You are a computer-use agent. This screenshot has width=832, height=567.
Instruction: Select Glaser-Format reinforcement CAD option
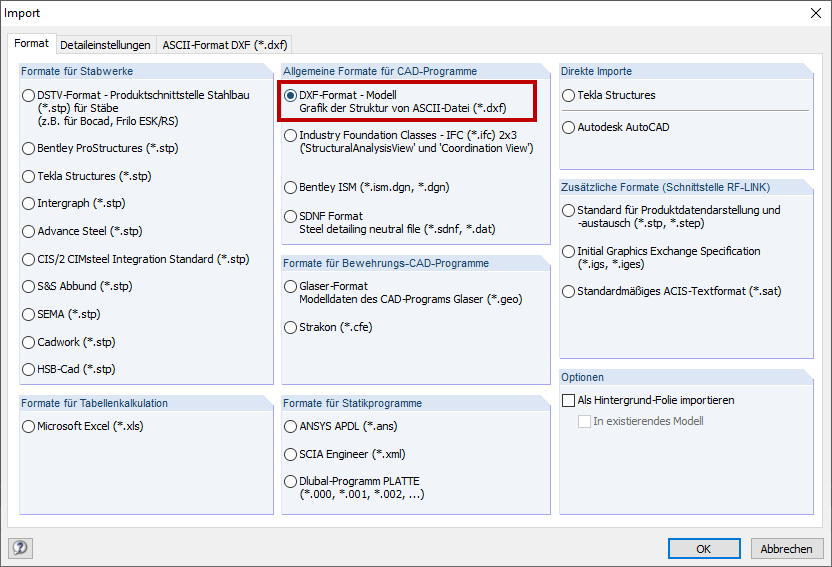290,287
